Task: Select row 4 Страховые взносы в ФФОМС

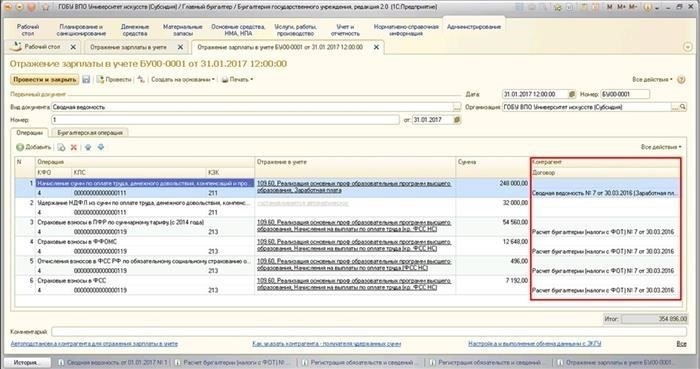Action: click(145, 242)
